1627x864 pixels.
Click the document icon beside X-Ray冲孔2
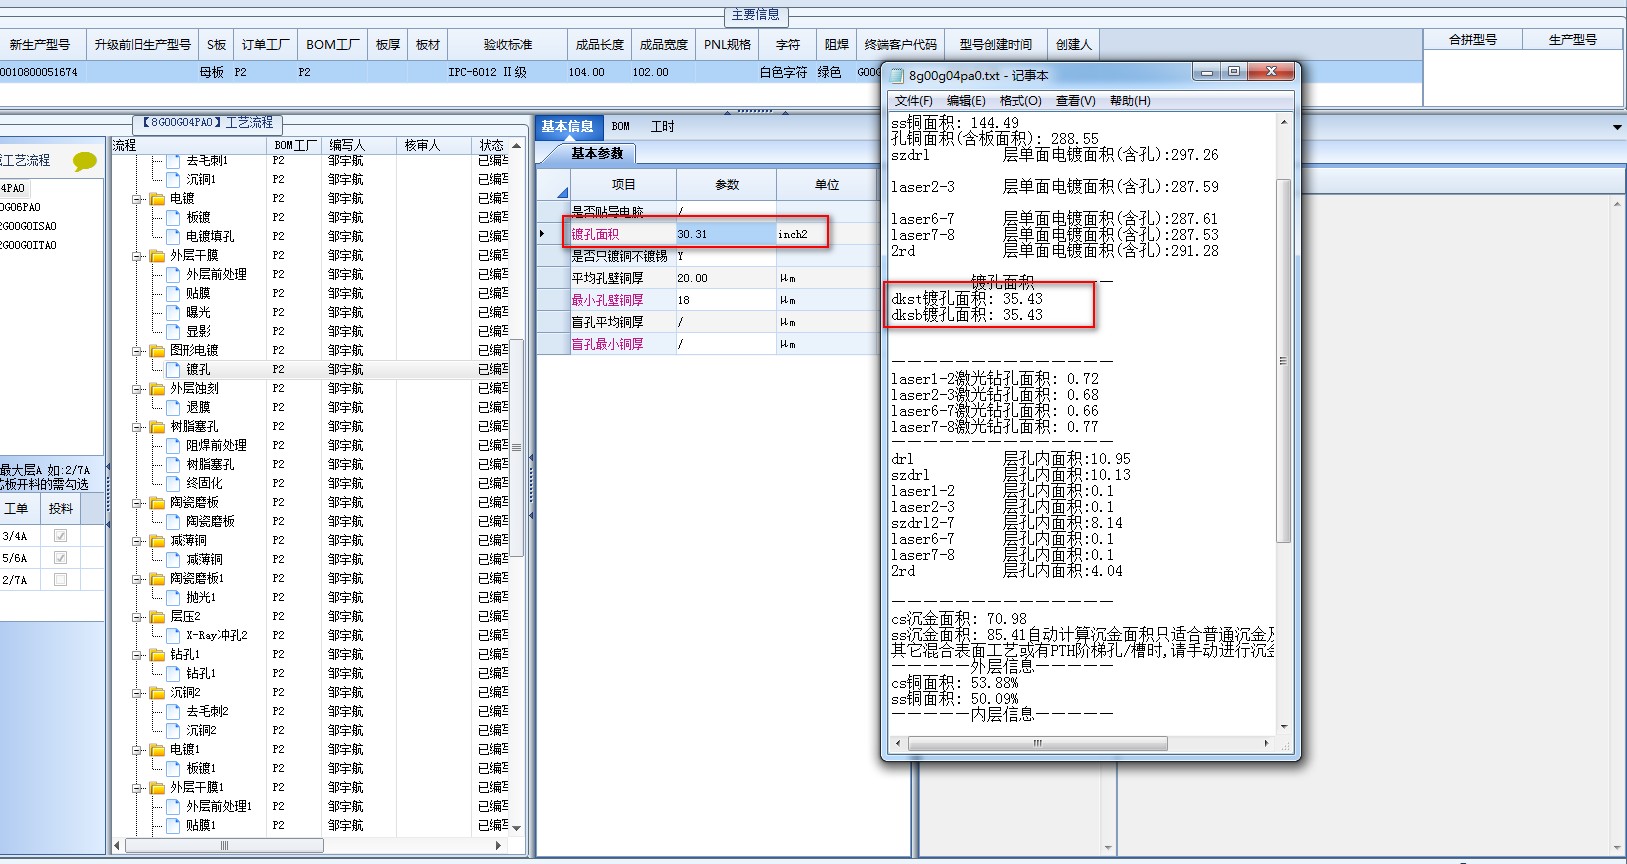click(x=173, y=636)
